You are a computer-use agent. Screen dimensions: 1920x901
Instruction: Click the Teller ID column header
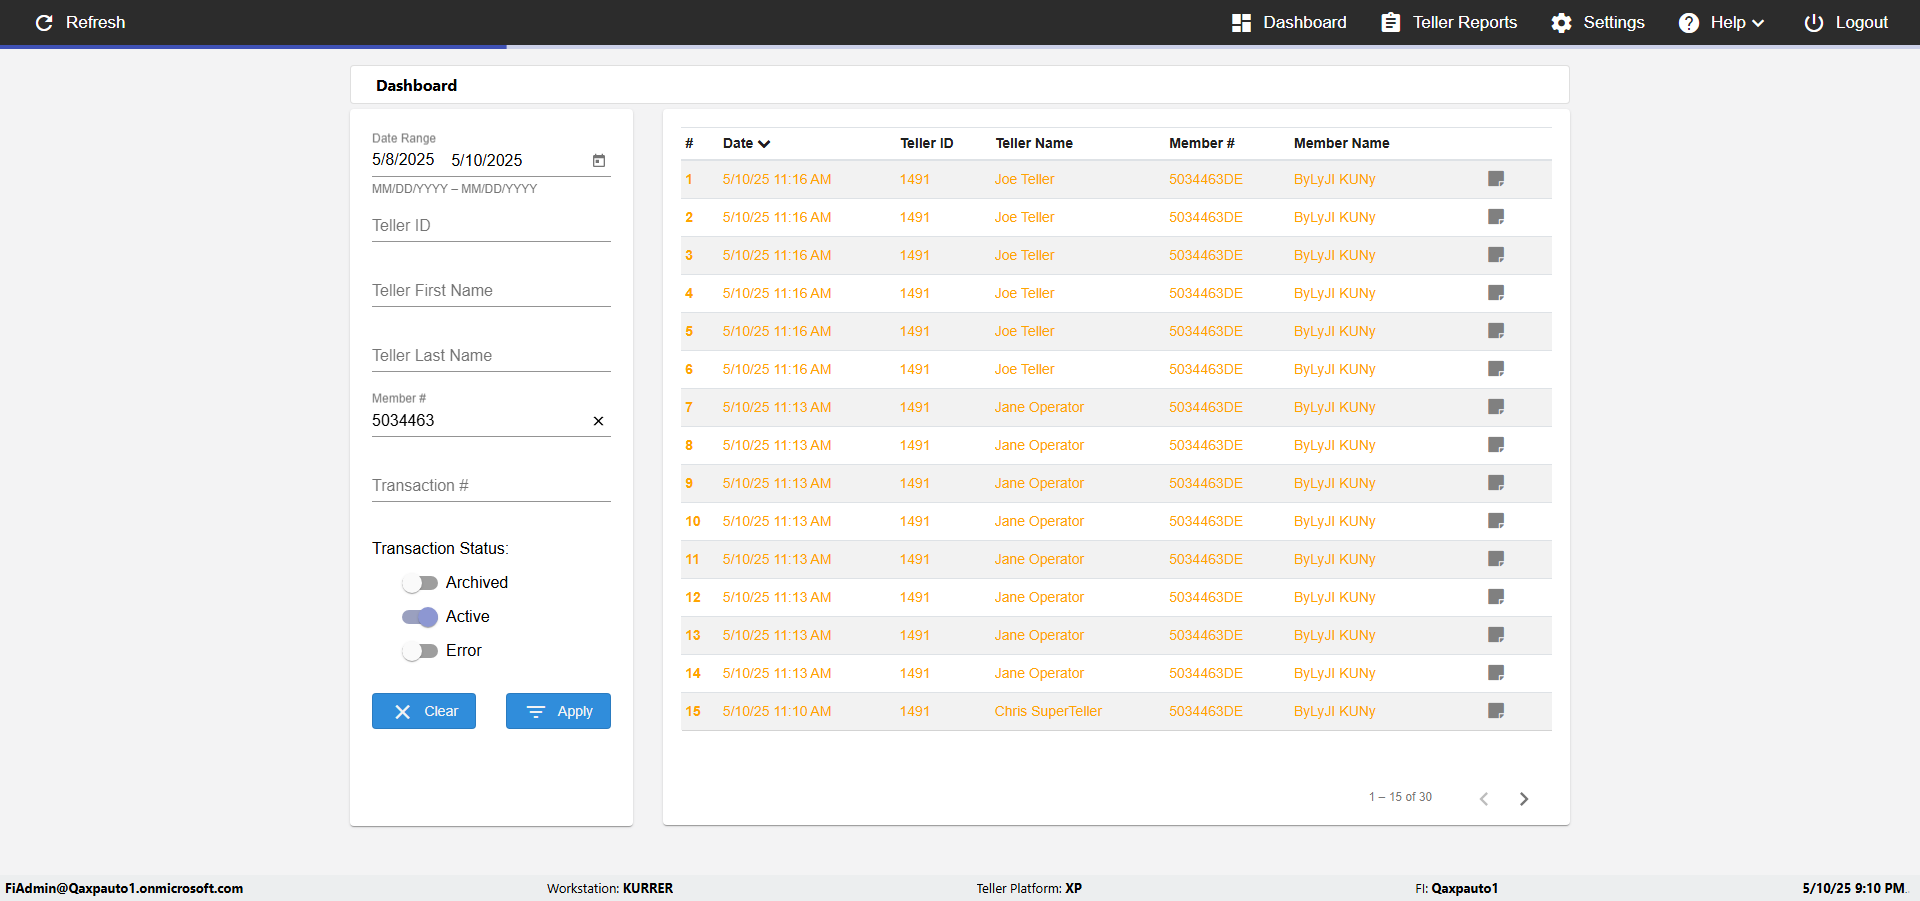(x=927, y=143)
